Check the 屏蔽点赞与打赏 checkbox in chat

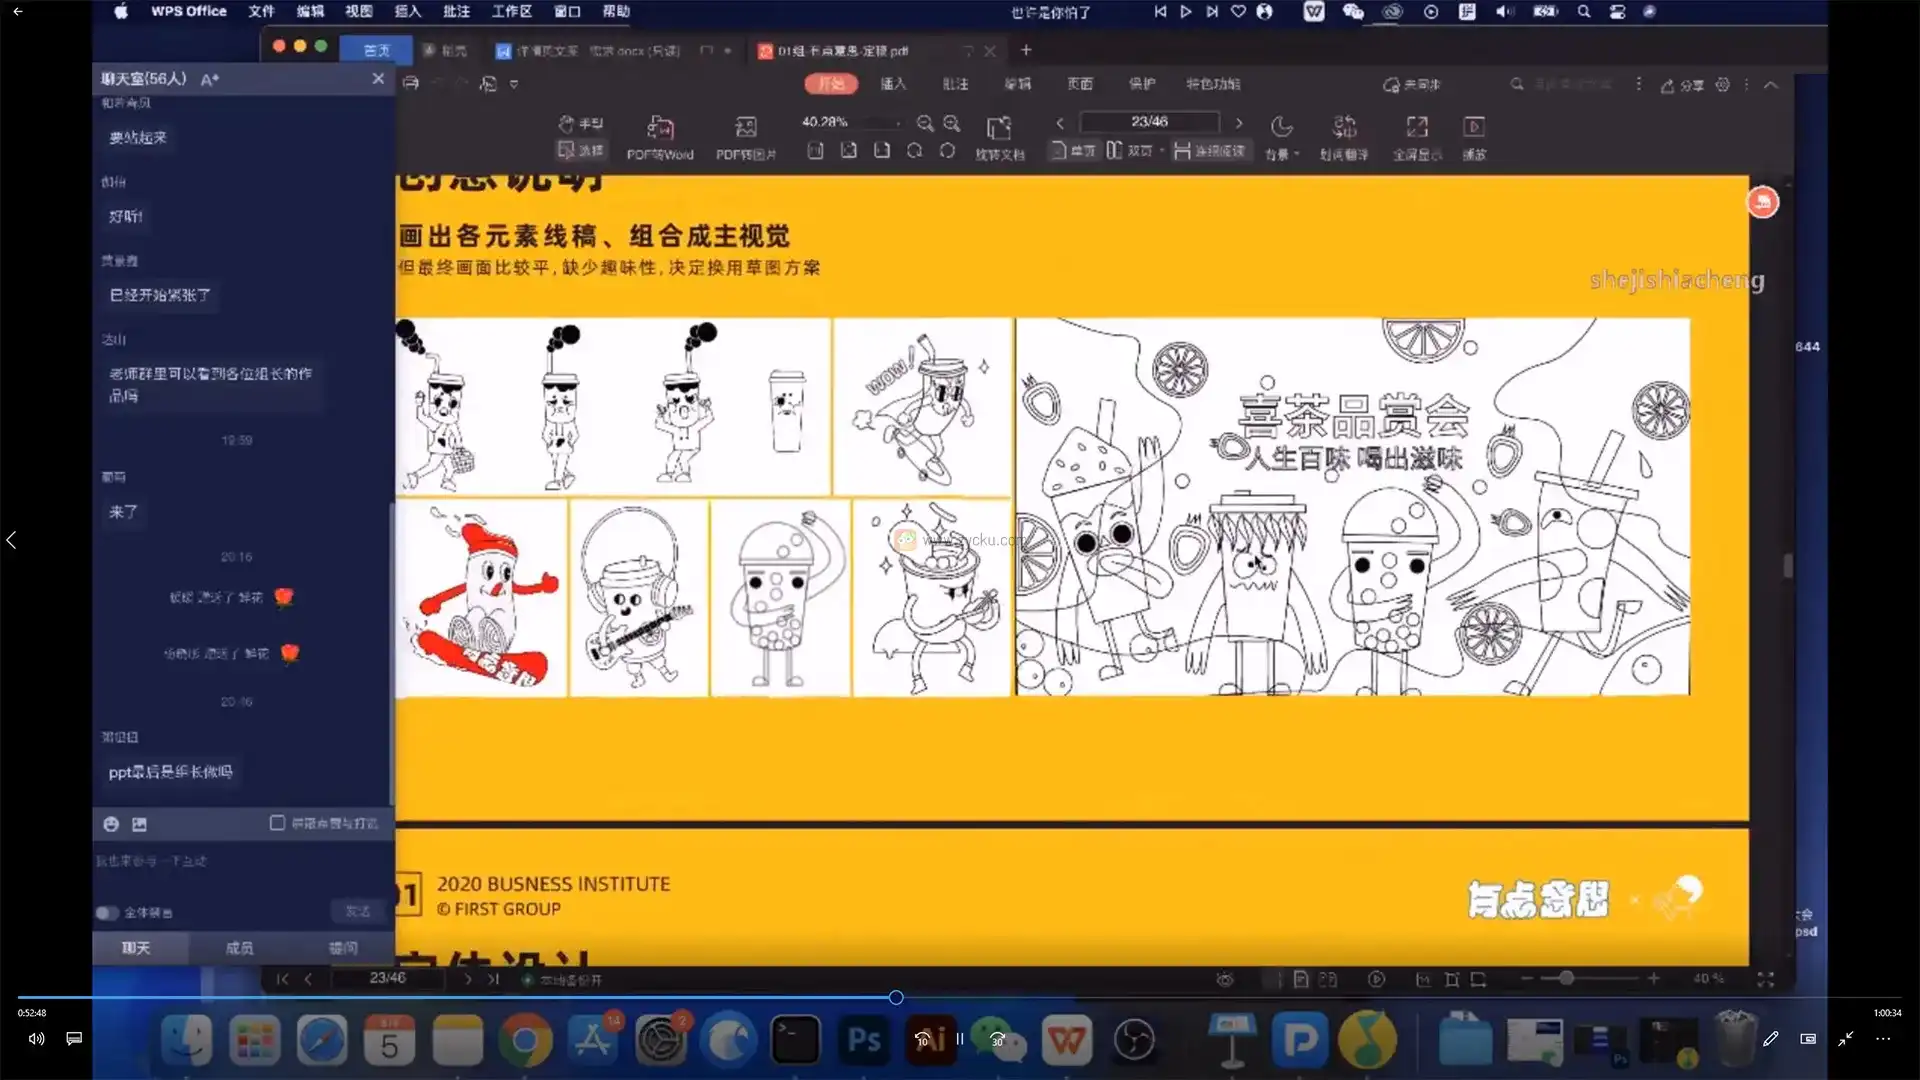coord(277,822)
